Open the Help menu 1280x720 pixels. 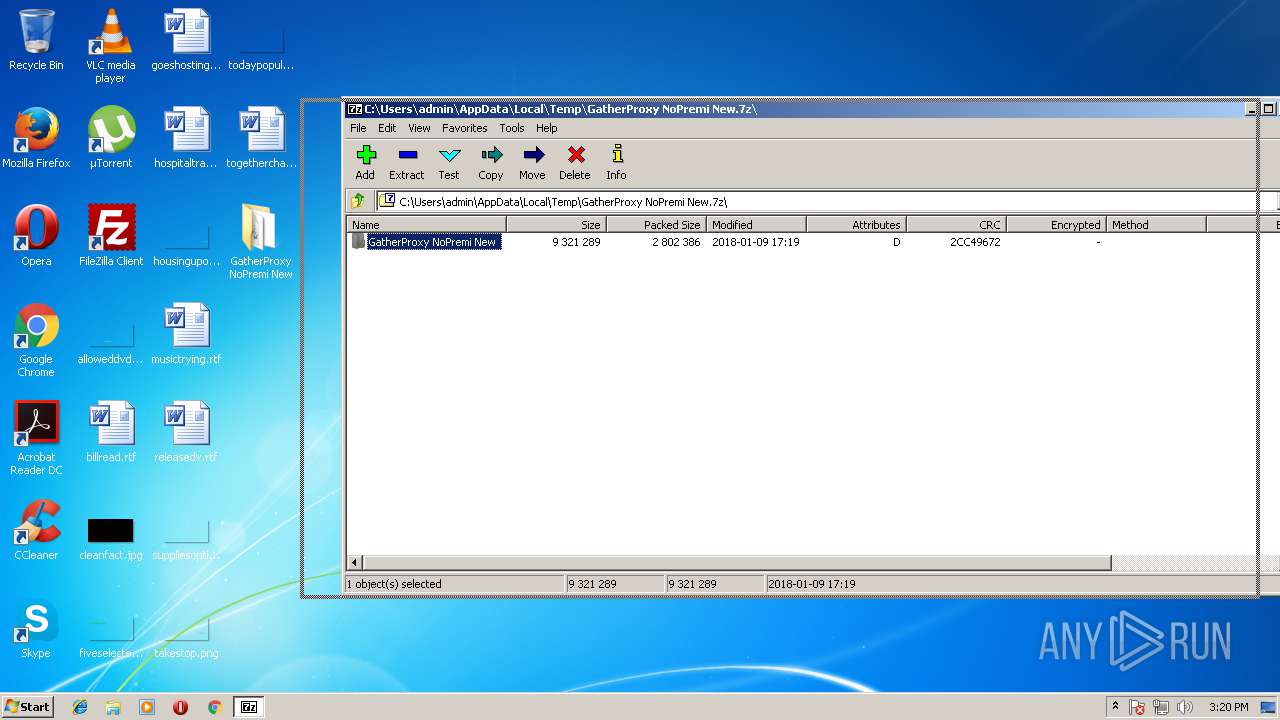546,128
